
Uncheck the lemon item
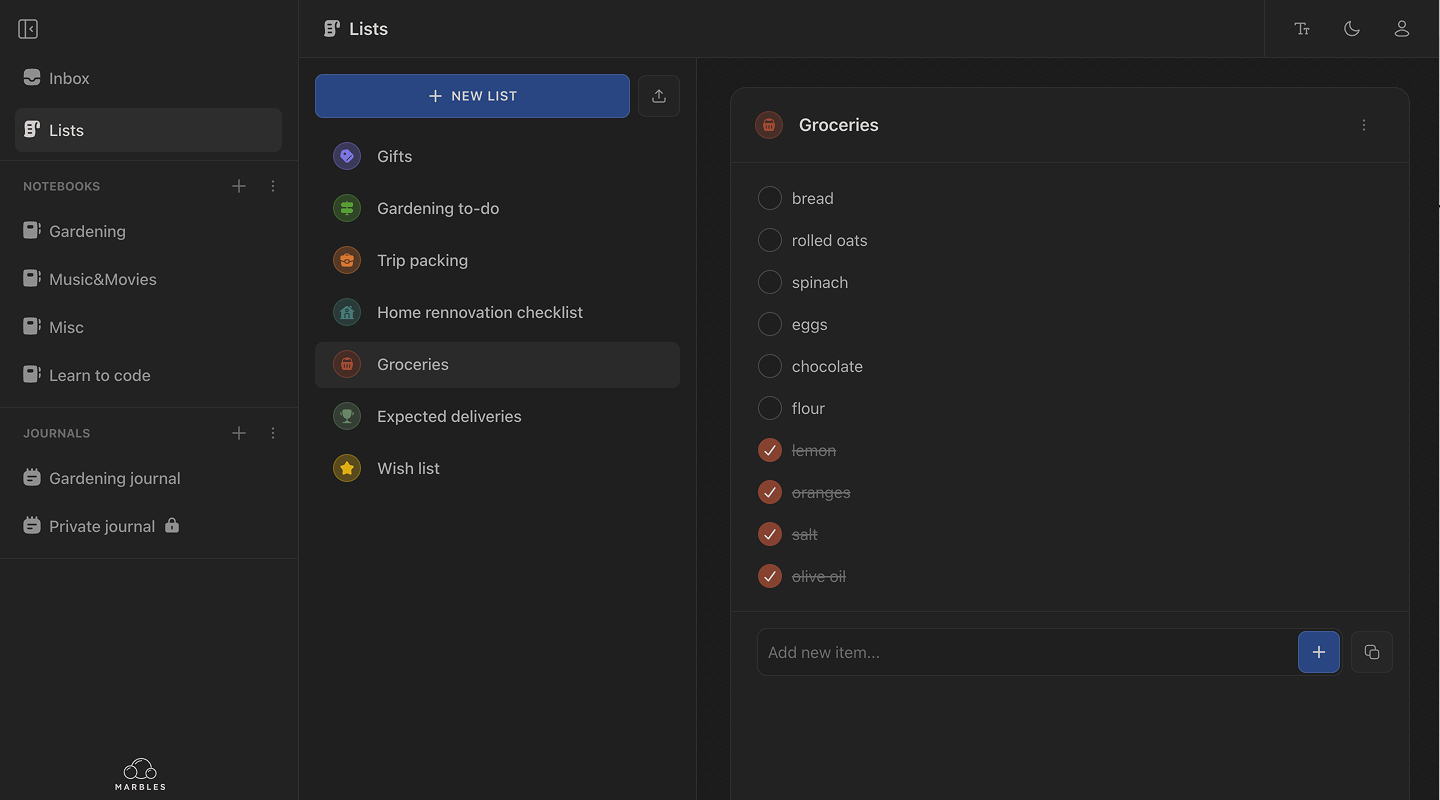(769, 449)
